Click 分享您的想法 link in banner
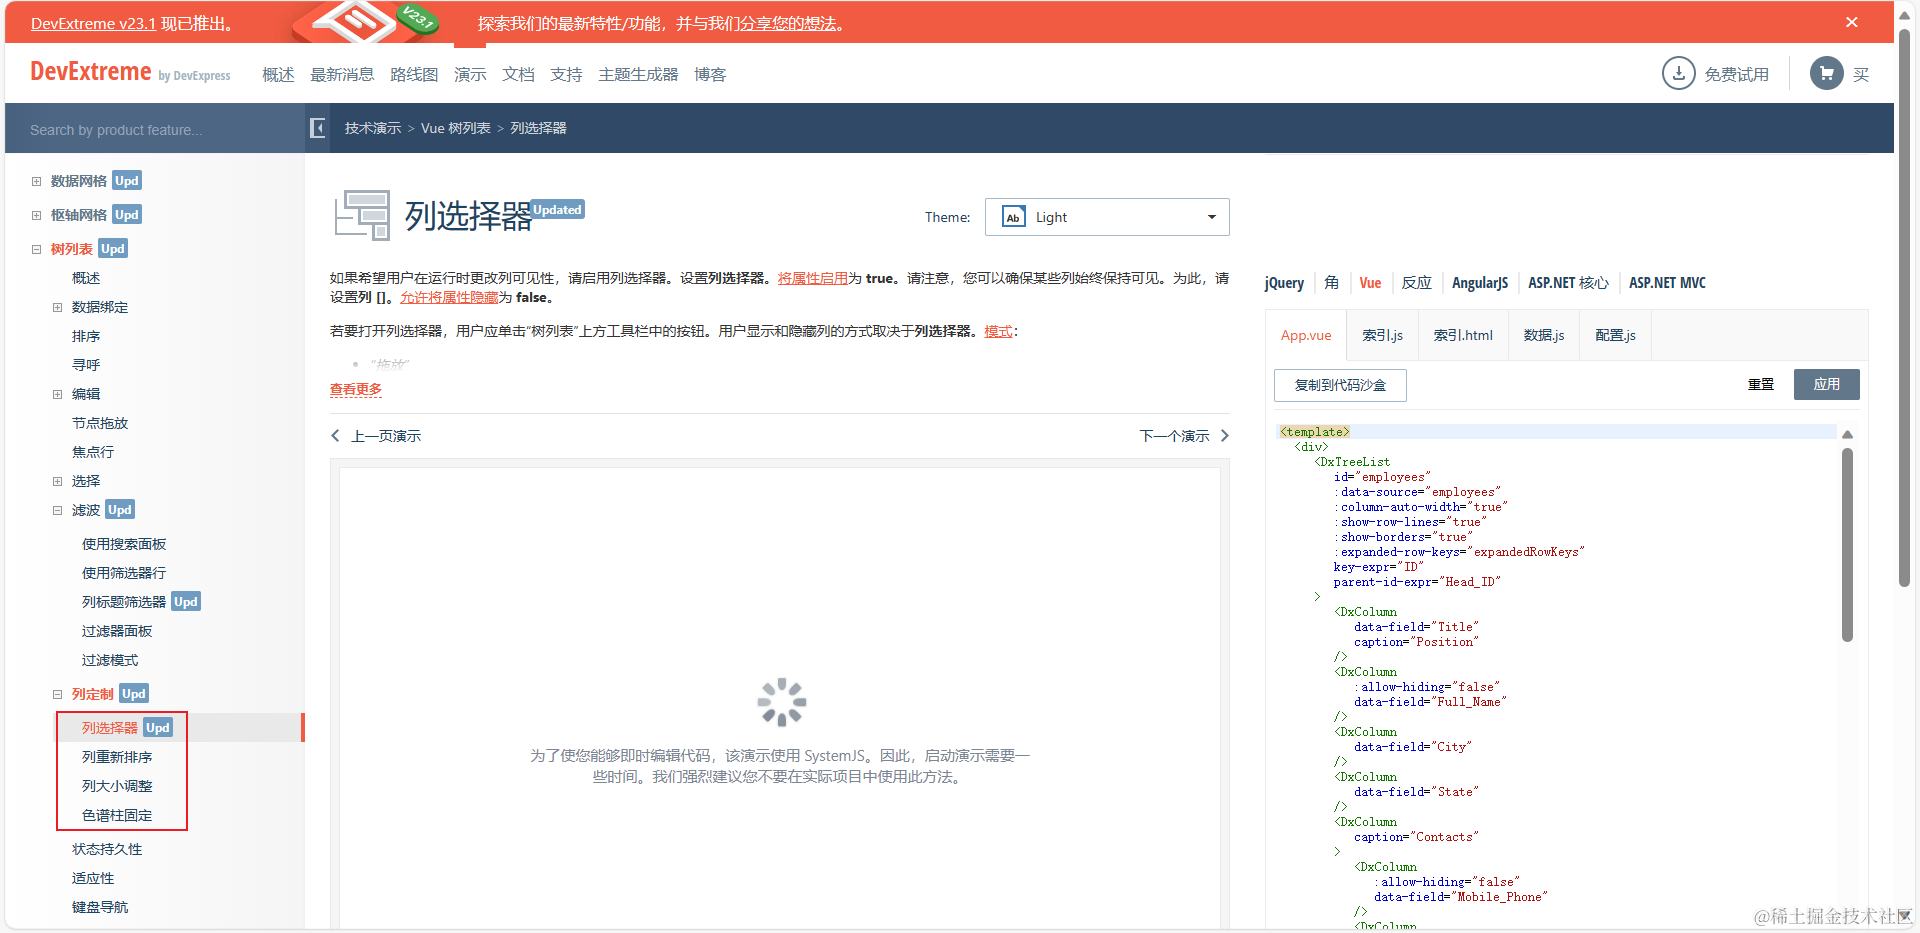 pyautogui.click(x=788, y=23)
